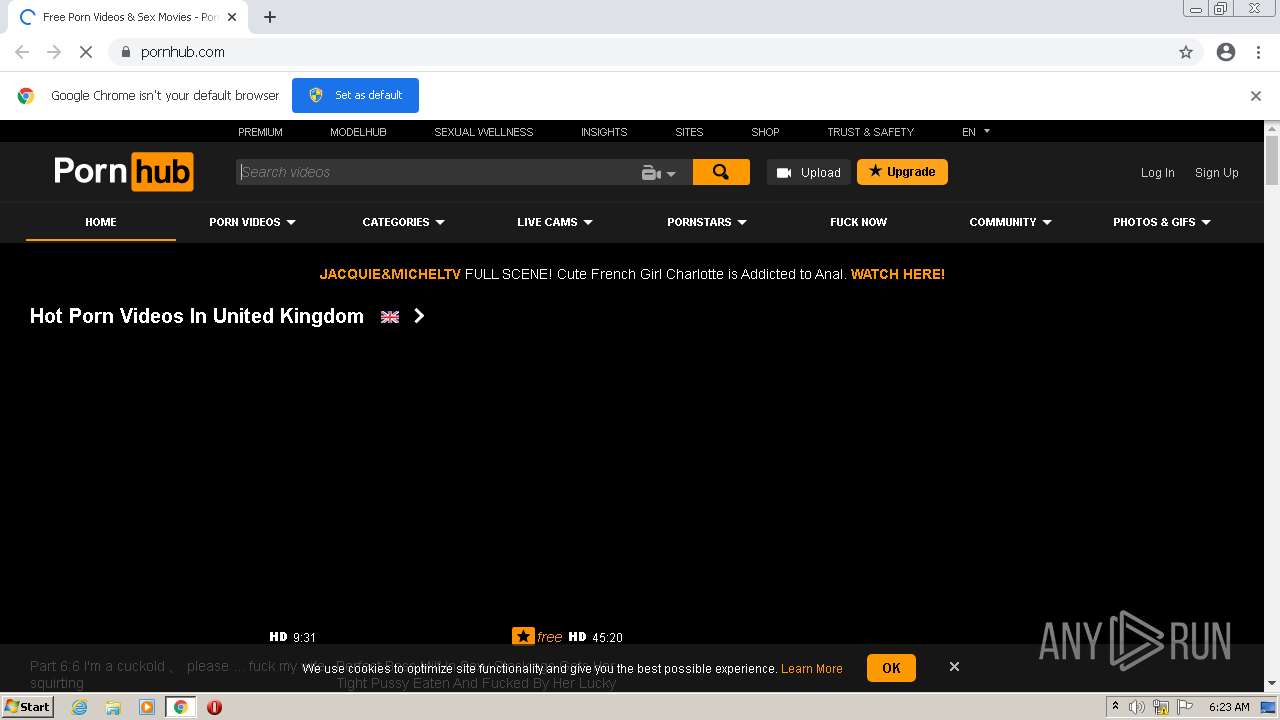This screenshot has width=1280, height=720.
Task: Click the Chrome taskbar icon
Action: click(181, 707)
